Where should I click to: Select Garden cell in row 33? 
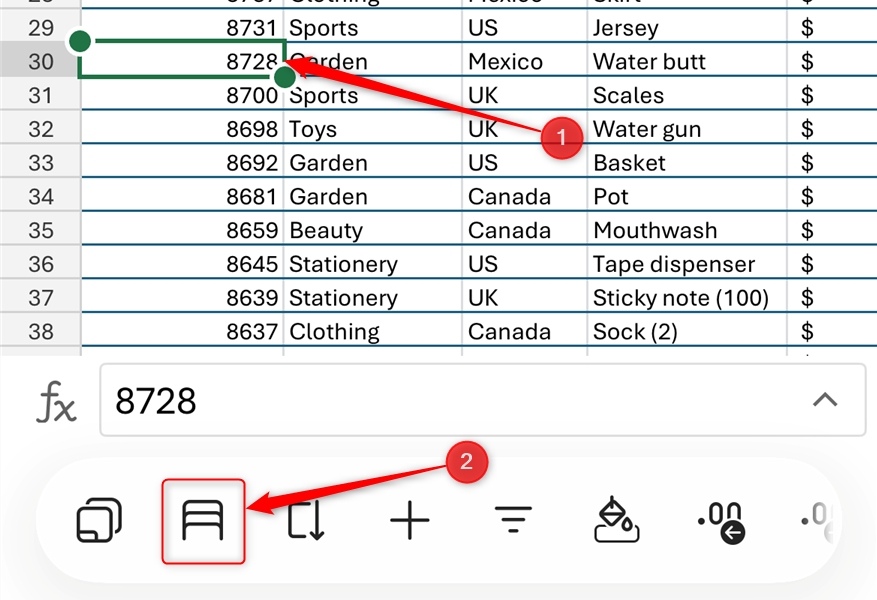[x=373, y=162]
